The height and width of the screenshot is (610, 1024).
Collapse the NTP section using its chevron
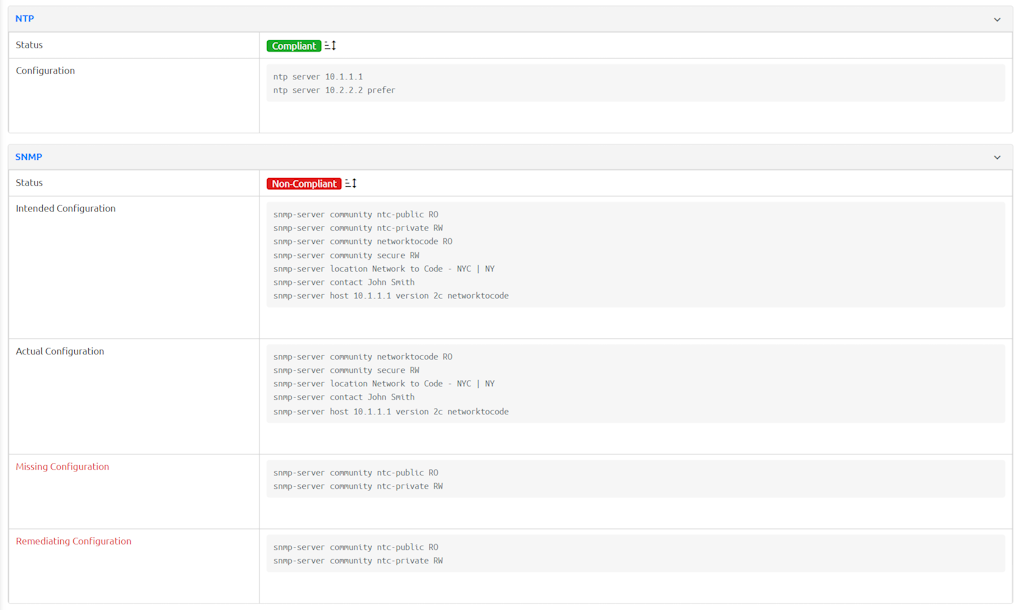(x=996, y=19)
